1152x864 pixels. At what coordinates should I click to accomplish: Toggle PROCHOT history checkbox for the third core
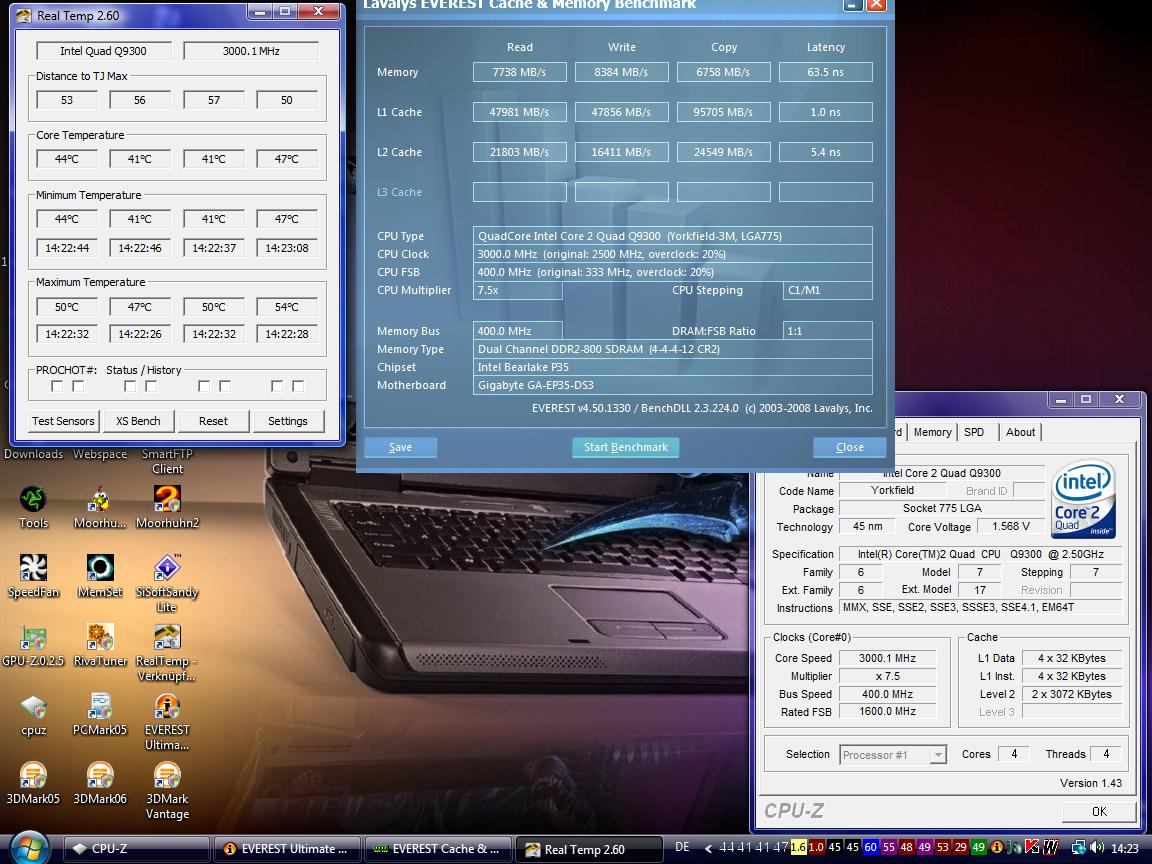coord(225,386)
